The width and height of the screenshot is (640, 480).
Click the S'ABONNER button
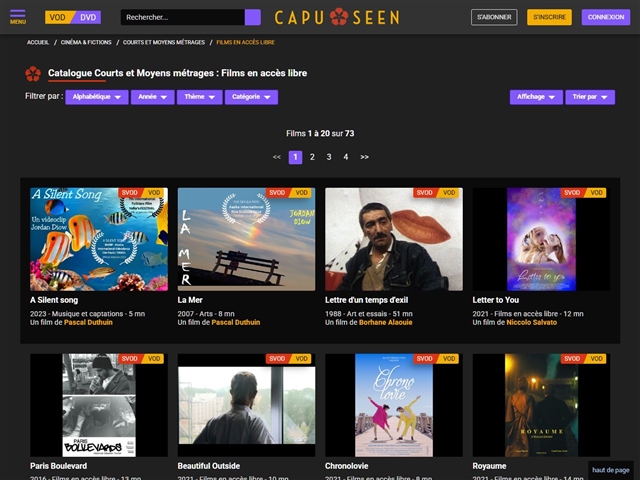click(494, 17)
